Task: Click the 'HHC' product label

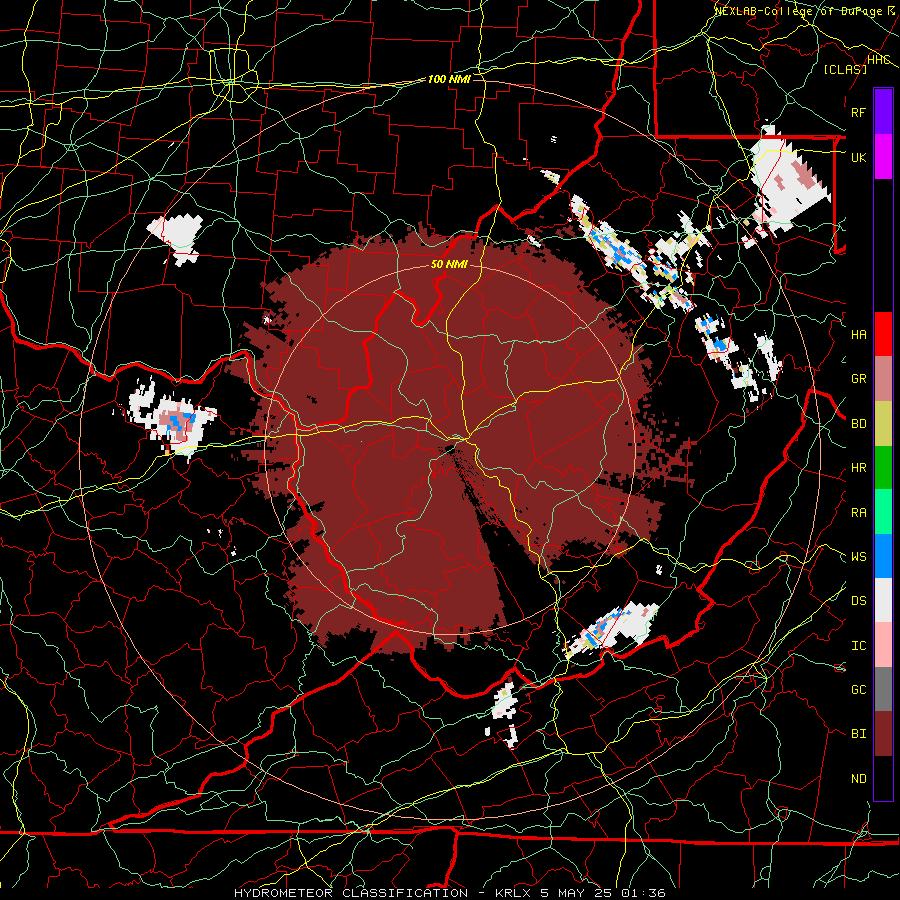Action: [x=878, y=59]
